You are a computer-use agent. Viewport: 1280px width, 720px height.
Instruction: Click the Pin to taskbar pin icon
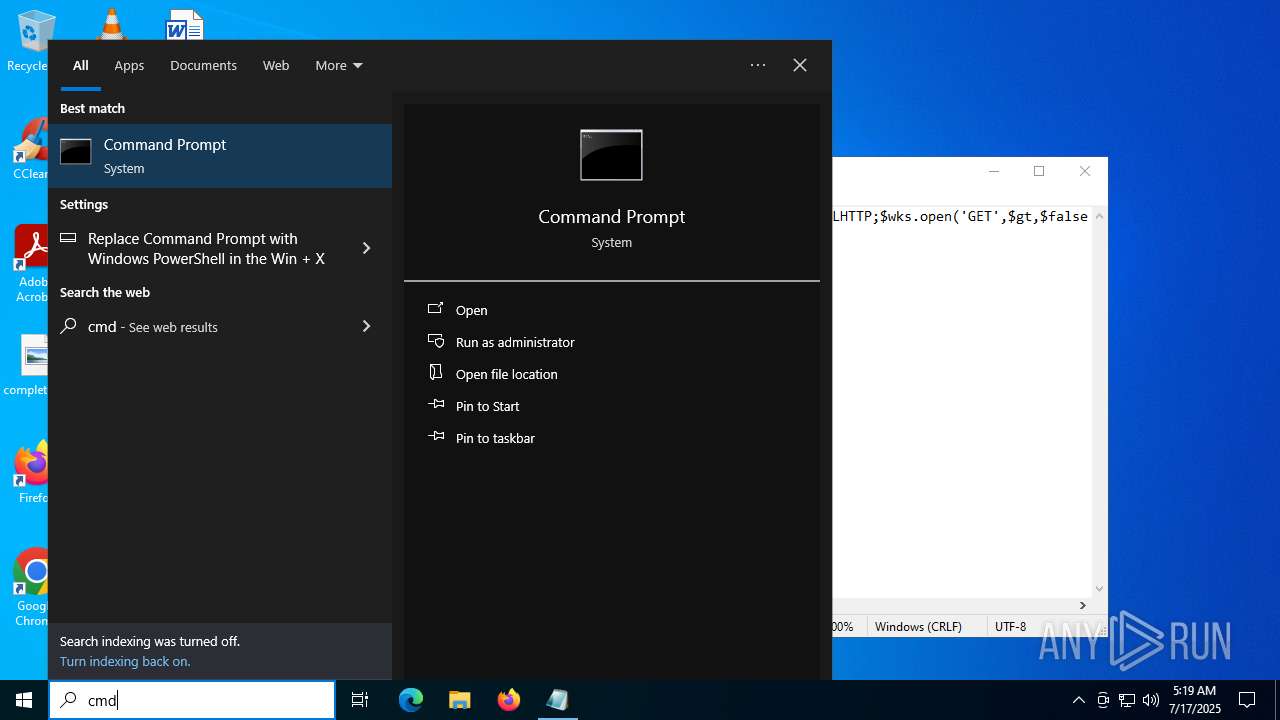tap(436, 437)
